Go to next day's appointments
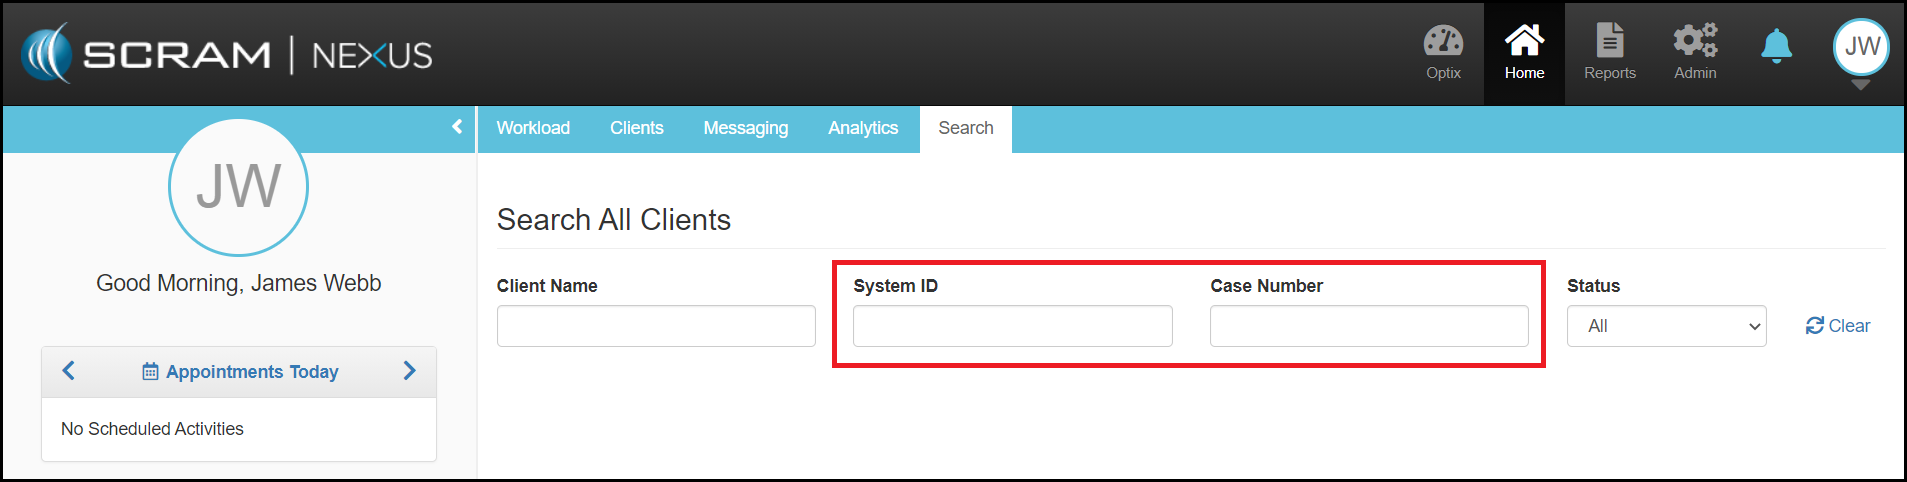Viewport: 1907px width, 482px height. tap(409, 371)
